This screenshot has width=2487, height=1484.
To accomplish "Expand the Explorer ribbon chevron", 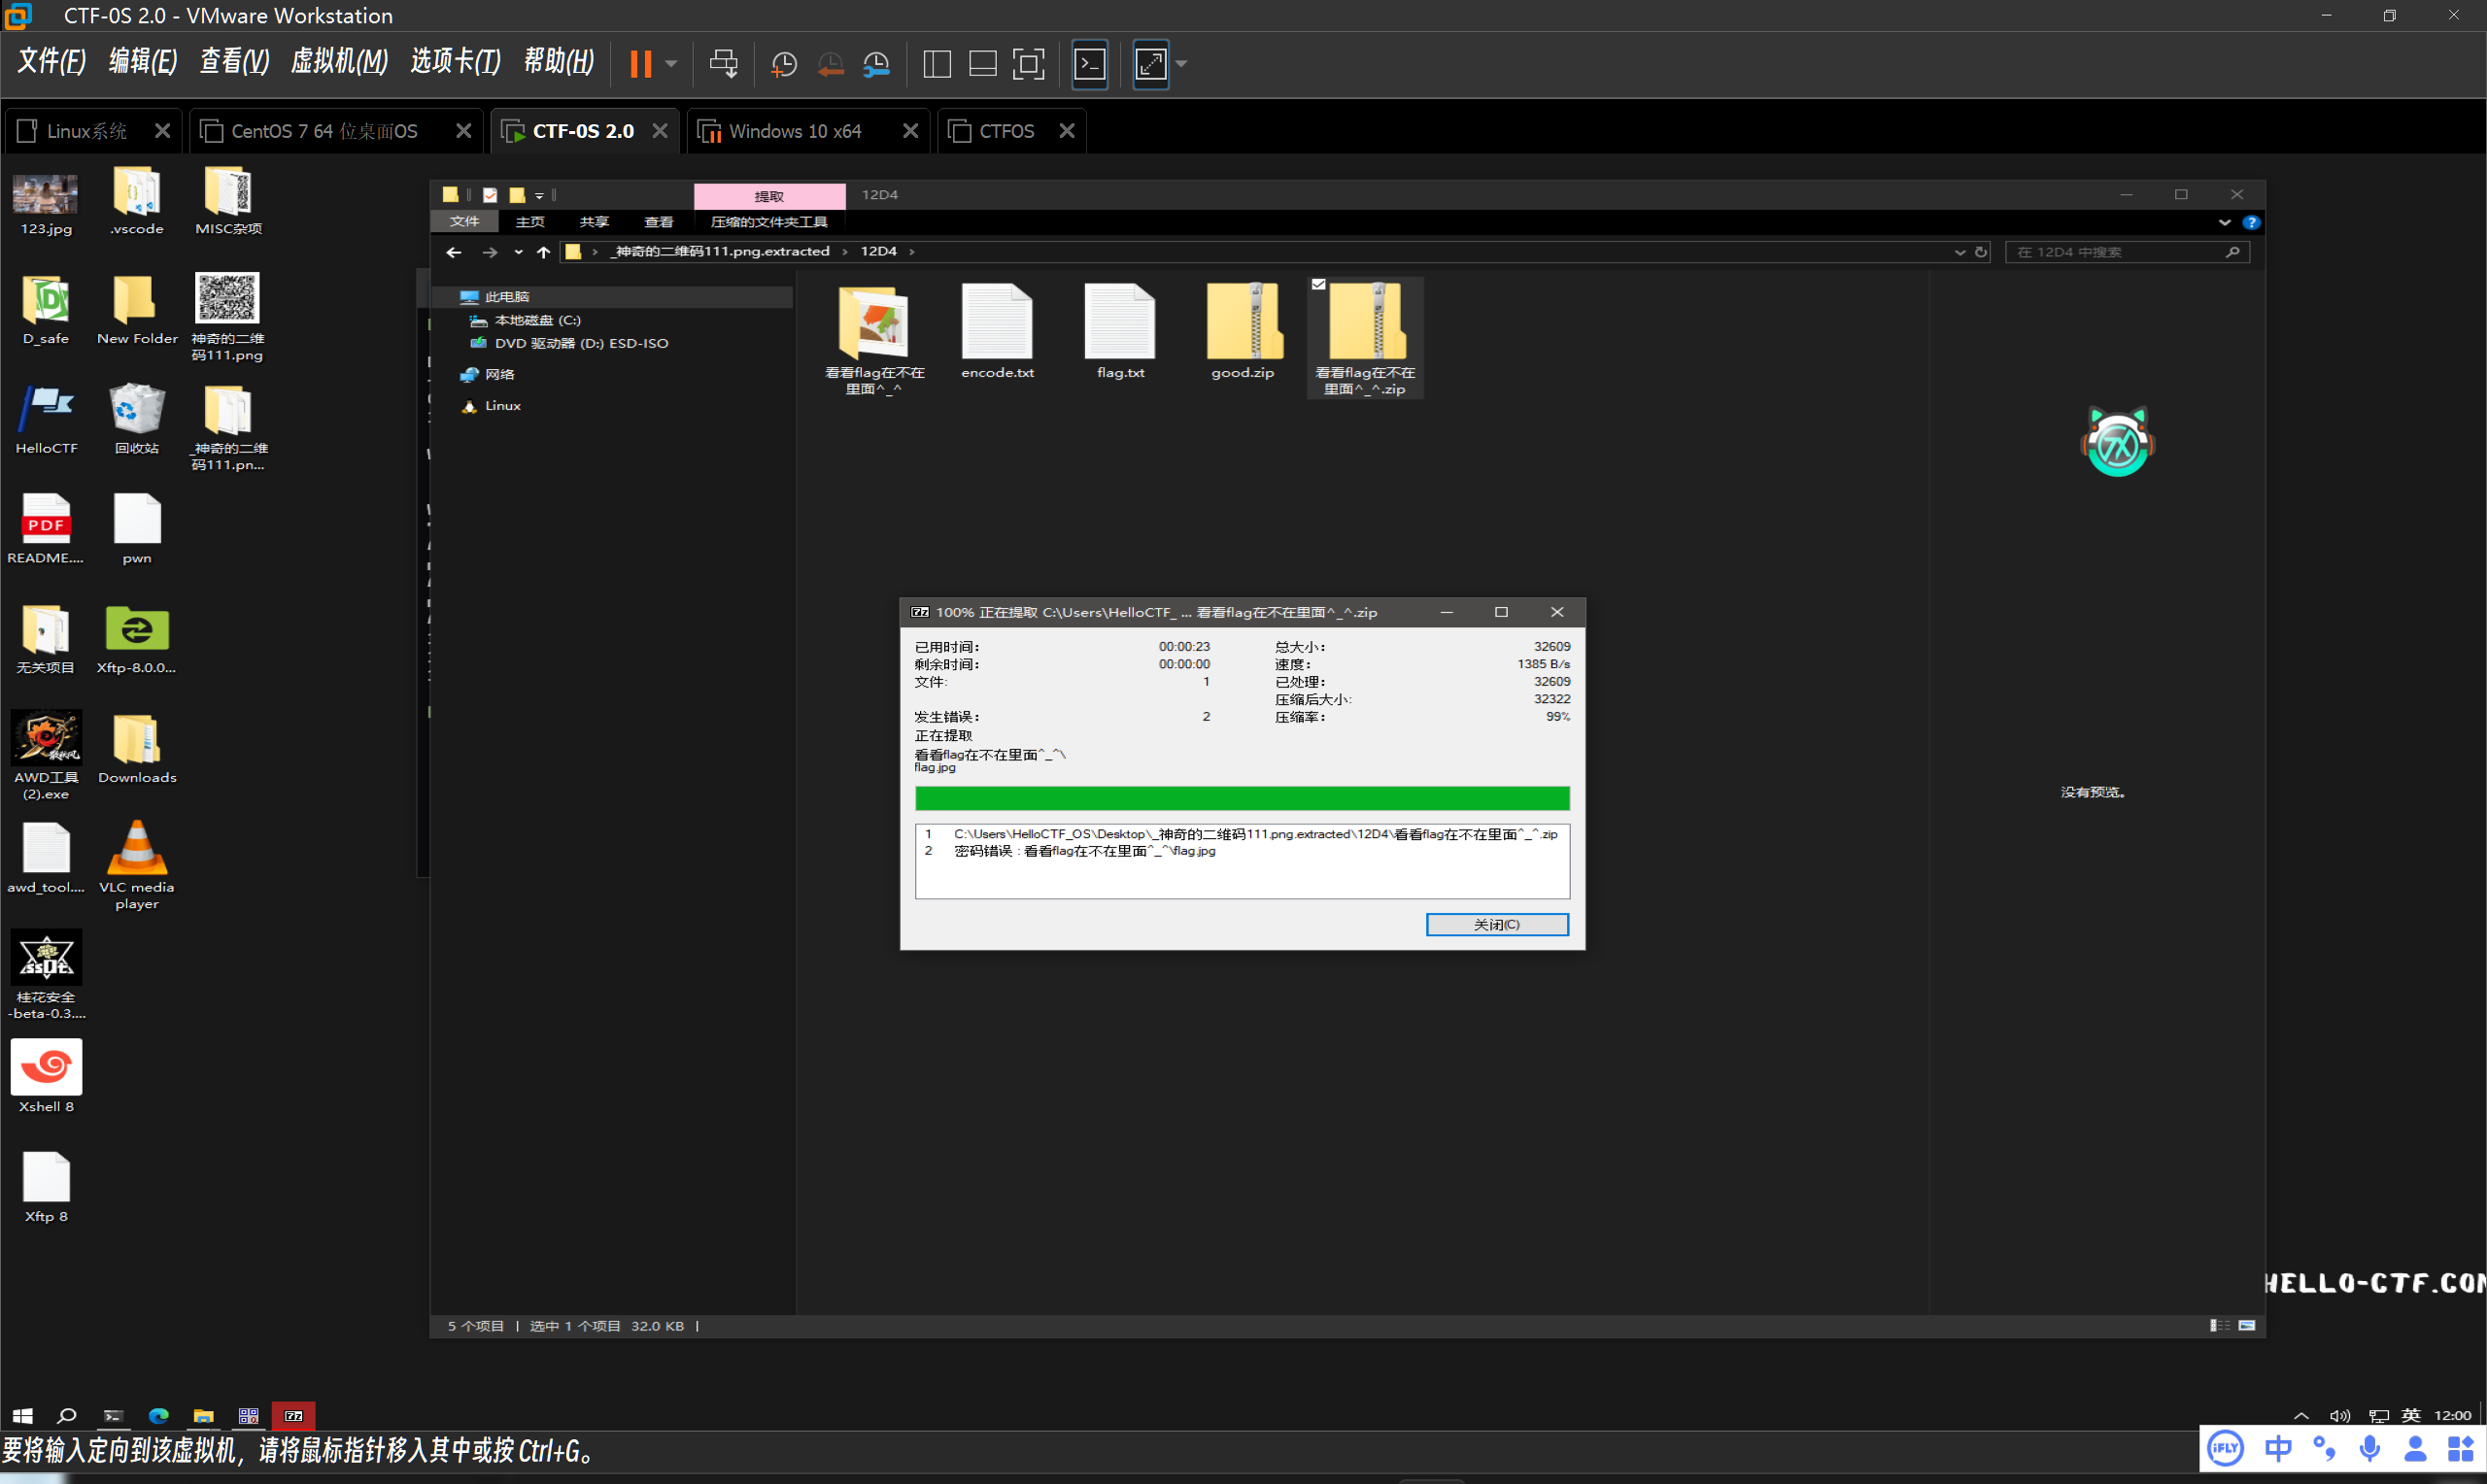I will tap(2224, 222).
